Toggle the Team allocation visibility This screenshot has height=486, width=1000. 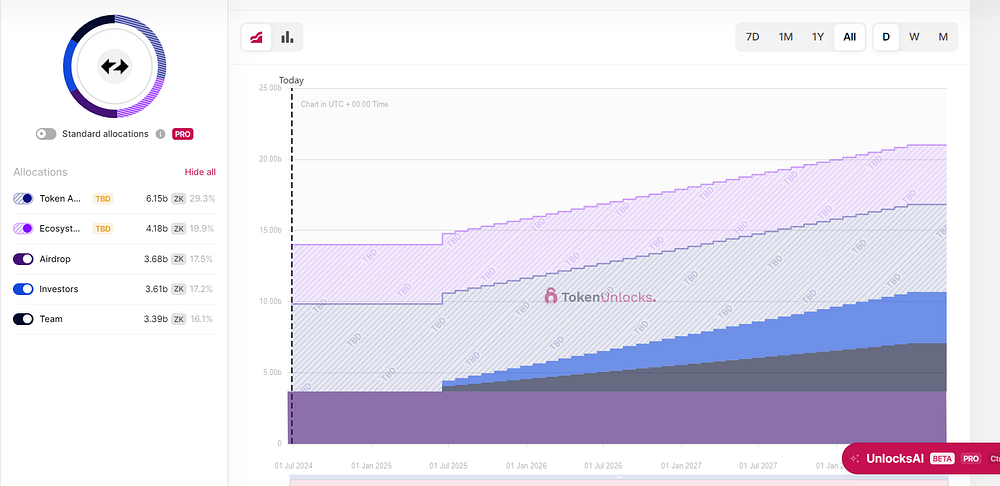[23, 319]
